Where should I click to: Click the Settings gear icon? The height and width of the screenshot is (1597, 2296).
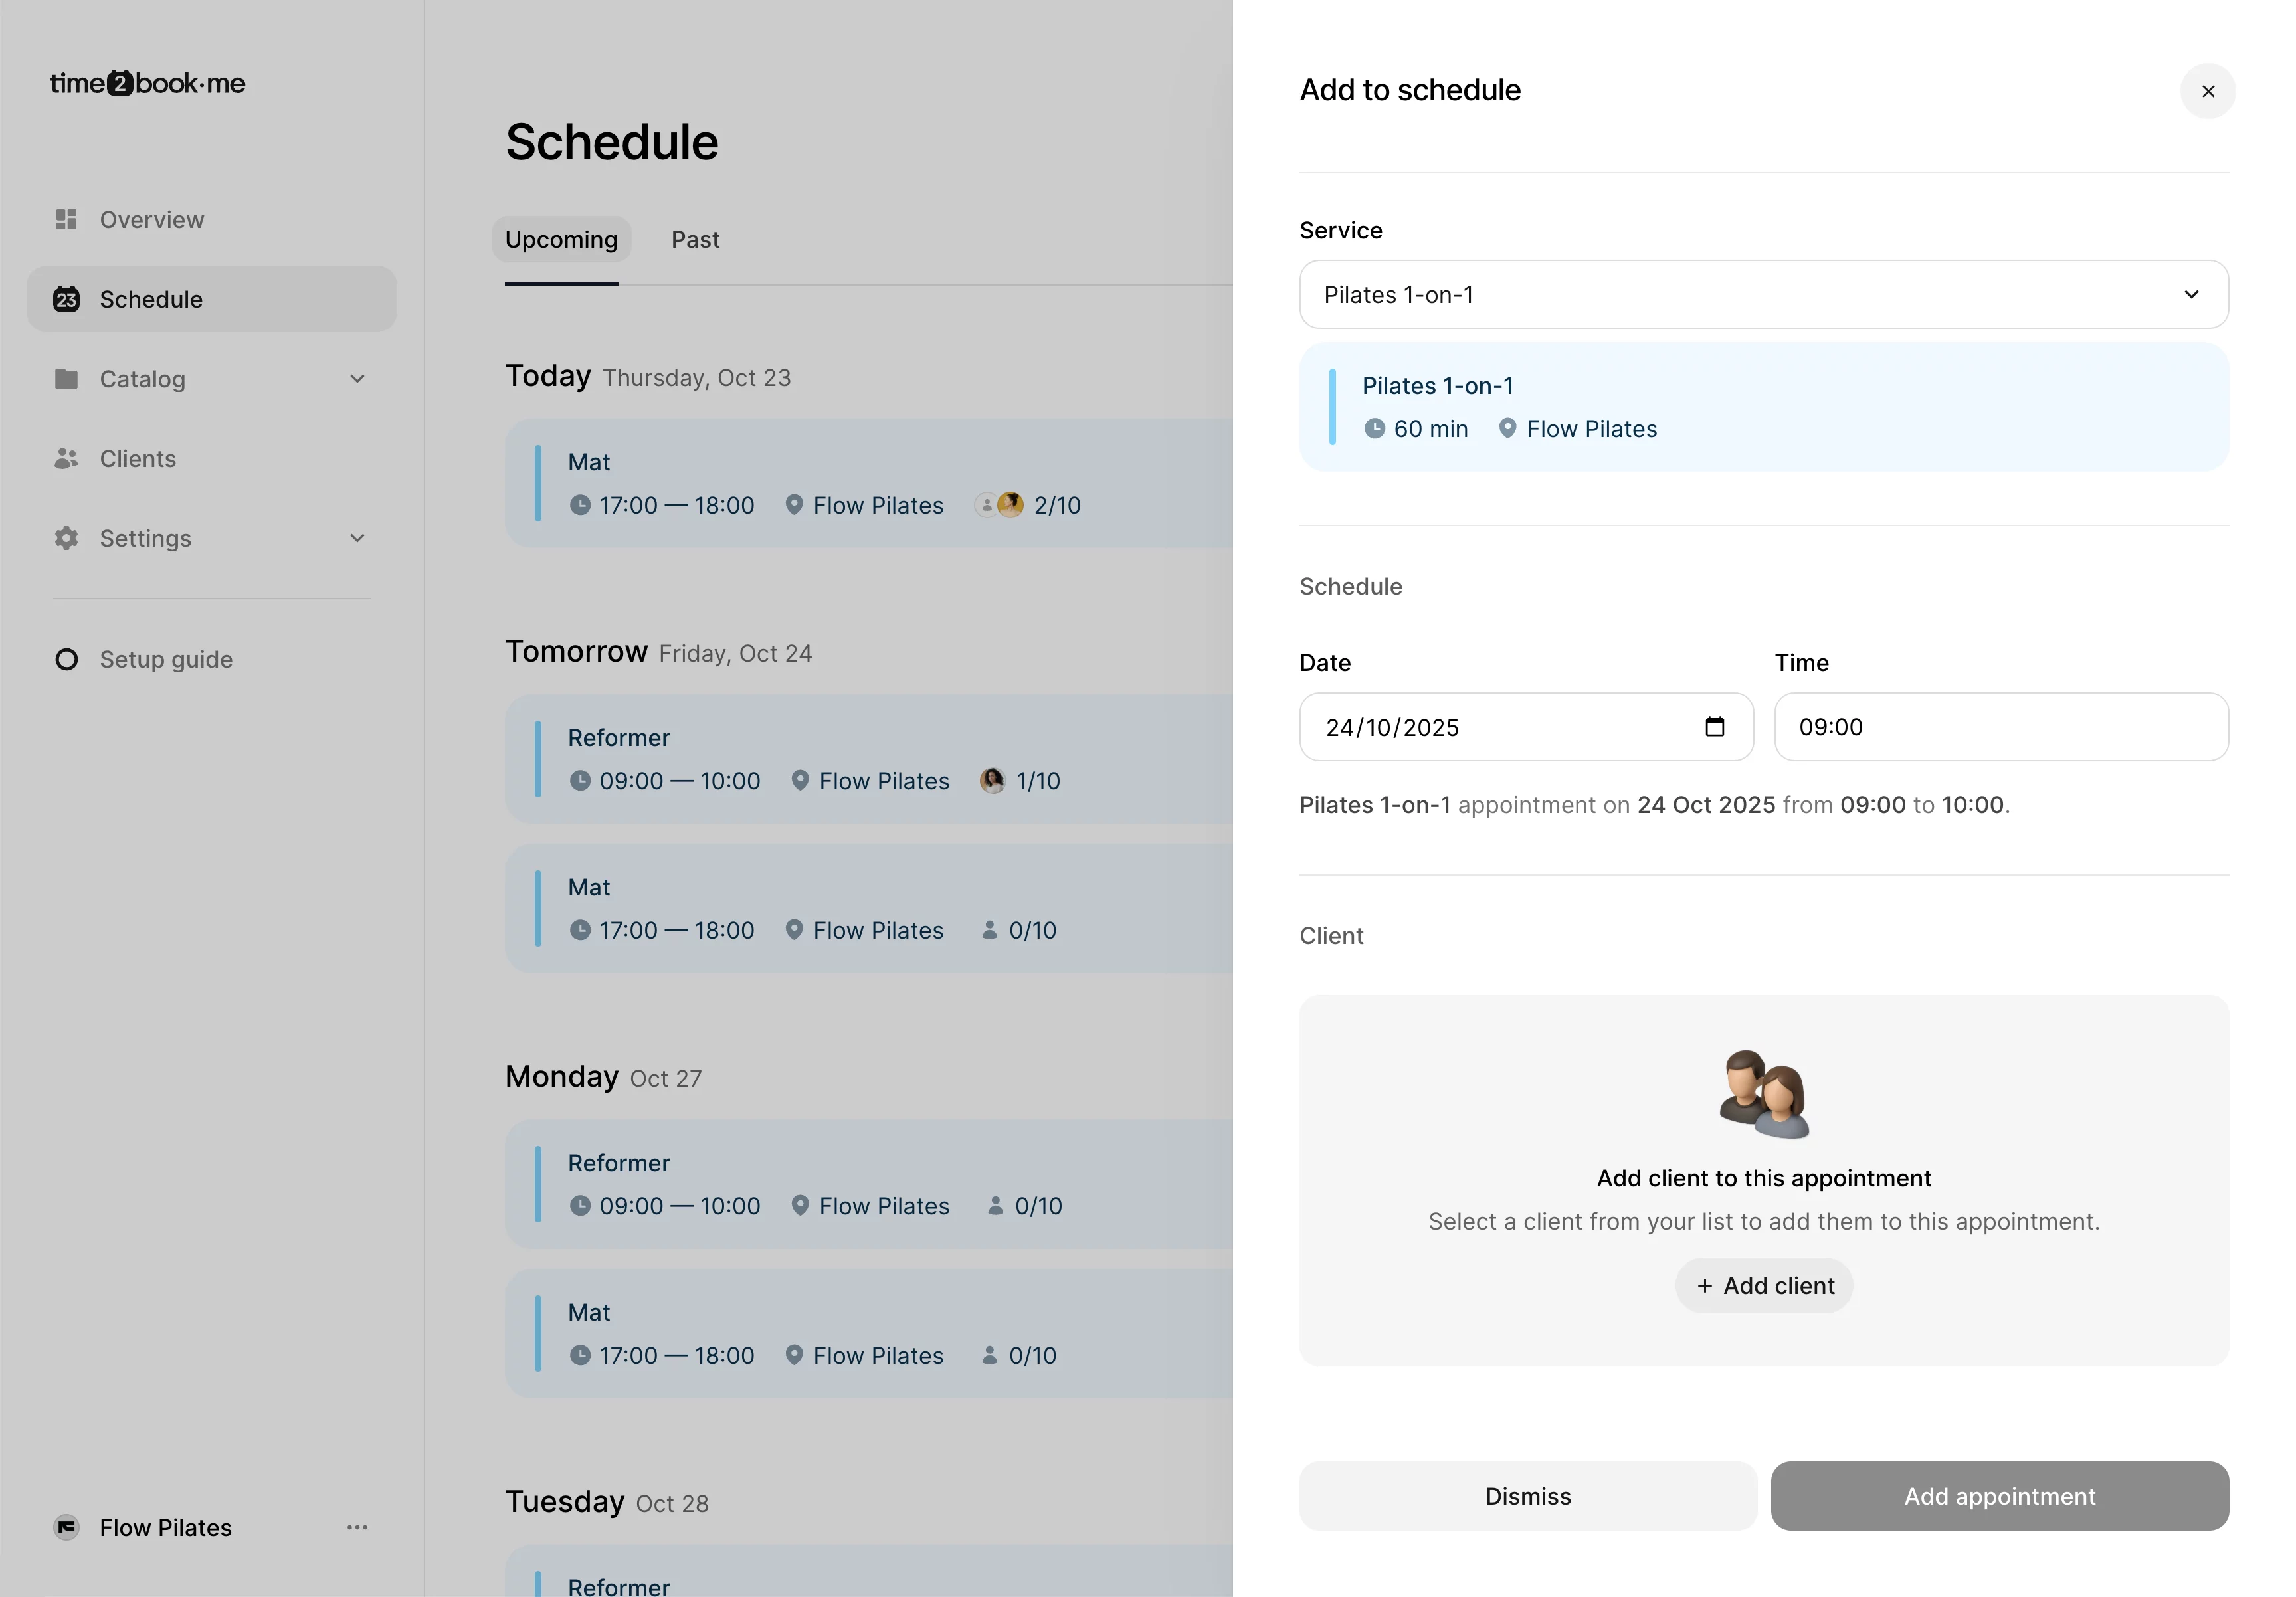(66, 538)
